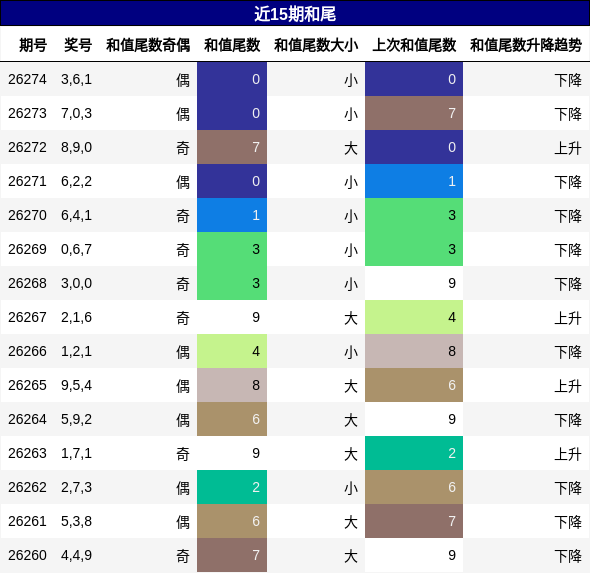Click winning numbers 4,4,9
Viewport: 590px width, 573px height.
76,555
